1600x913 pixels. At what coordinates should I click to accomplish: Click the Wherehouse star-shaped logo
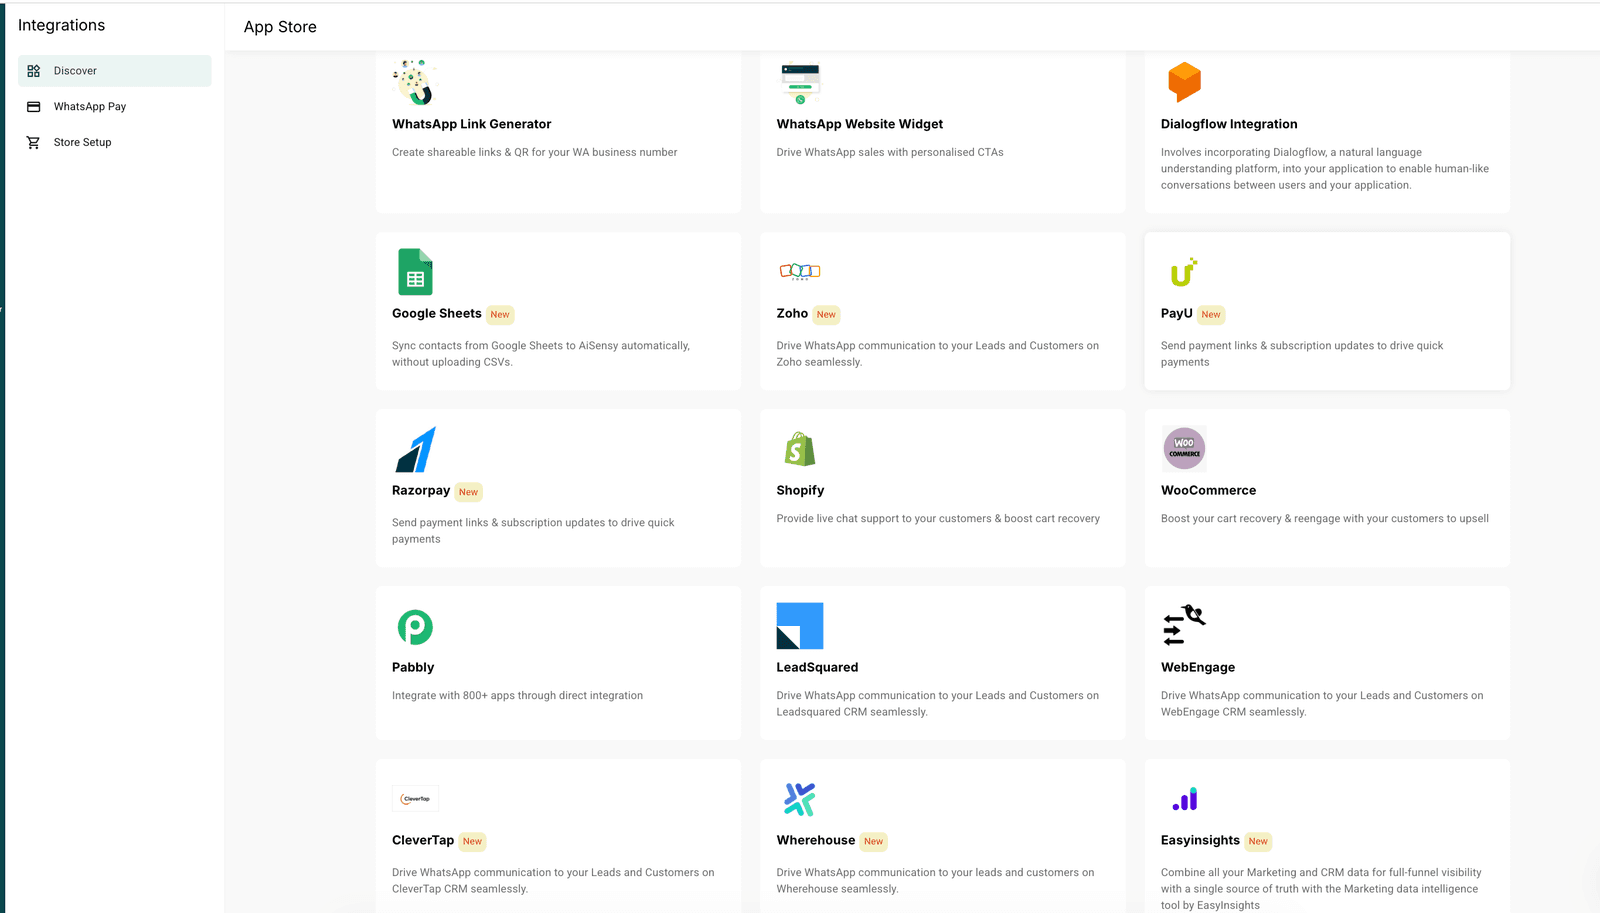click(x=800, y=799)
